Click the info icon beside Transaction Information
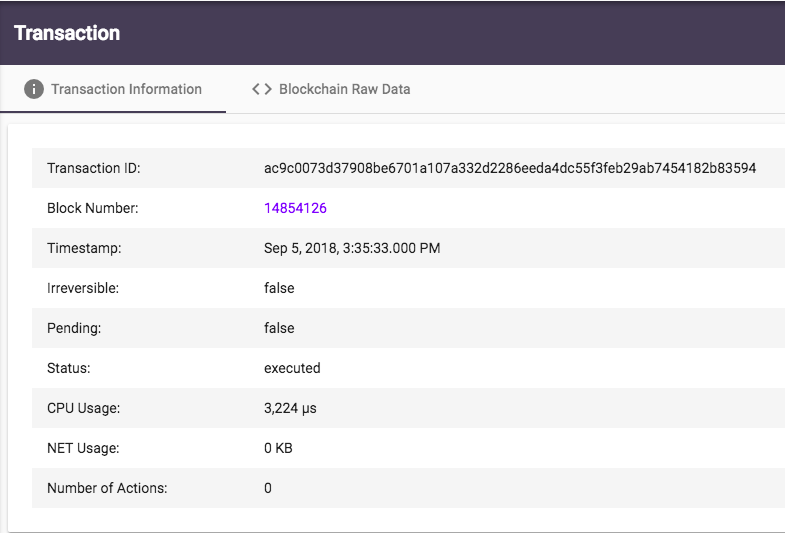The width and height of the screenshot is (785, 533). tap(34, 89)
